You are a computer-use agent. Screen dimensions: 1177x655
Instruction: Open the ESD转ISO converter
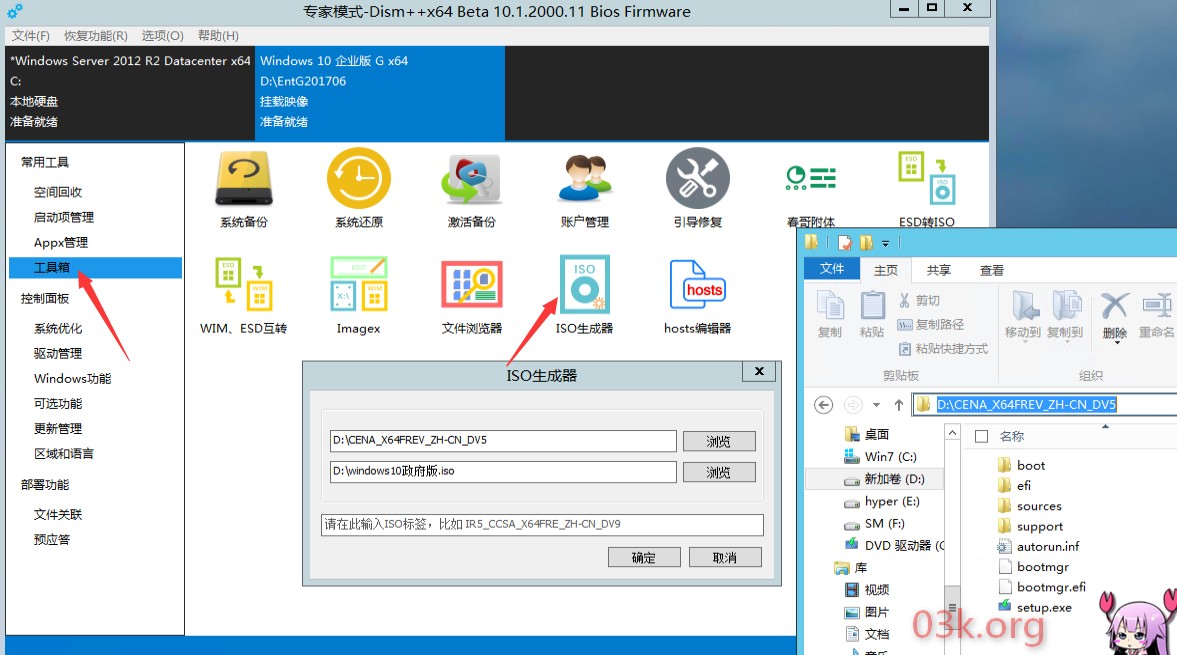[x=927, y=188]
